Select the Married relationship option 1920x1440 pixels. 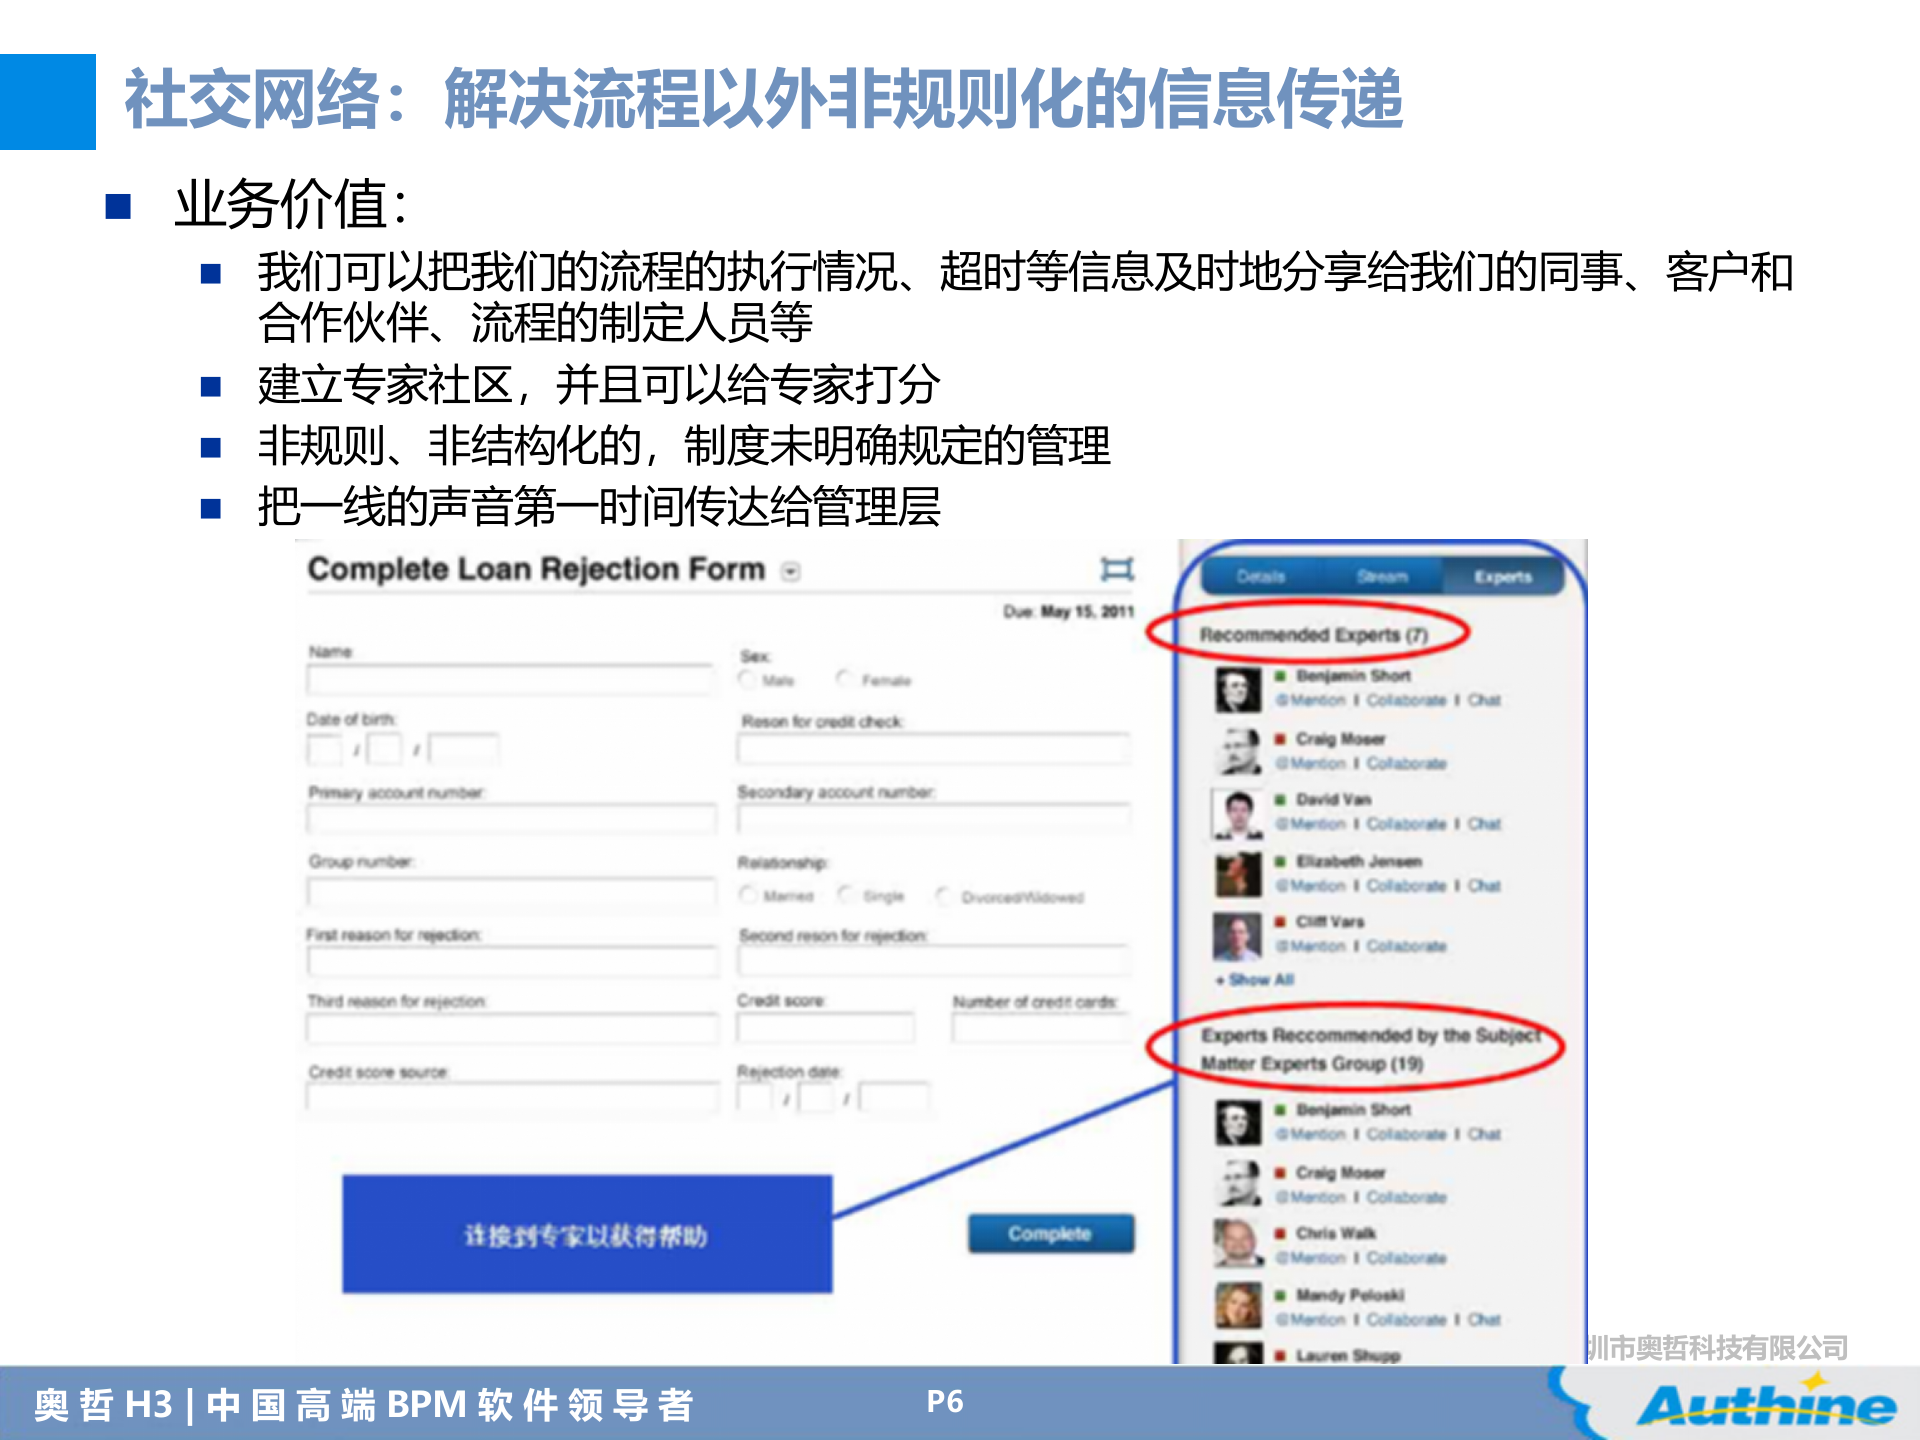click(x=750, y=895)
